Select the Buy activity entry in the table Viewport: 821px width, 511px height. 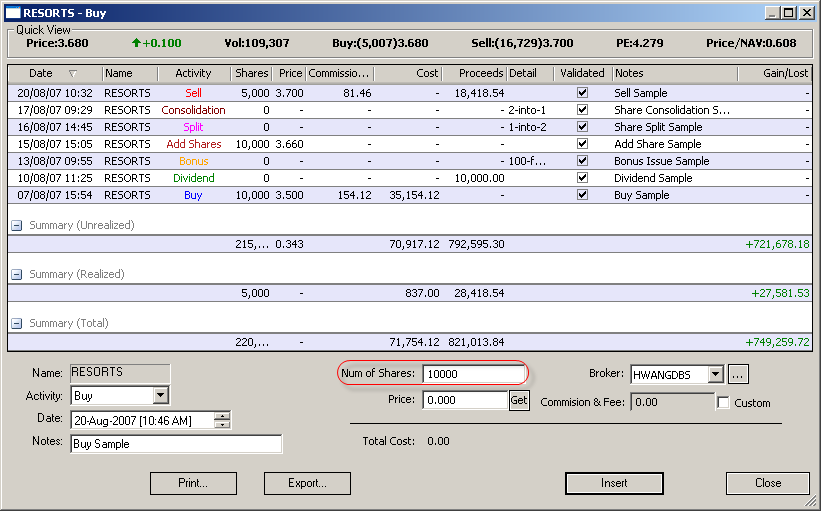(193, 195)
